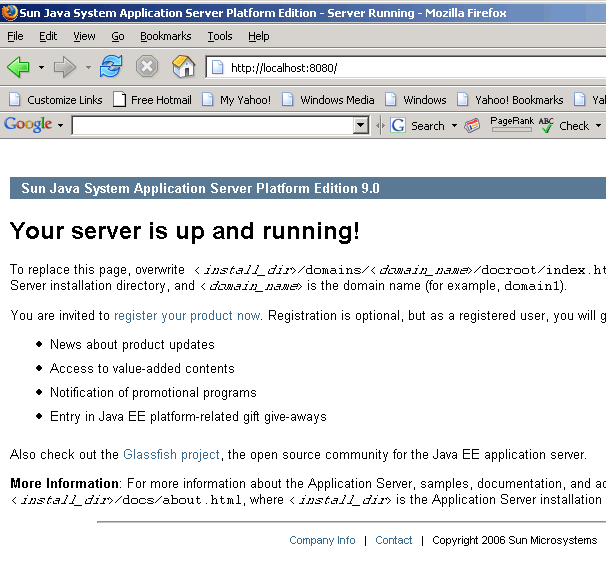Viewport: 606px width, 566px height.
Task: Open Google search box history dropdown
Action: (x=361, y=125)
